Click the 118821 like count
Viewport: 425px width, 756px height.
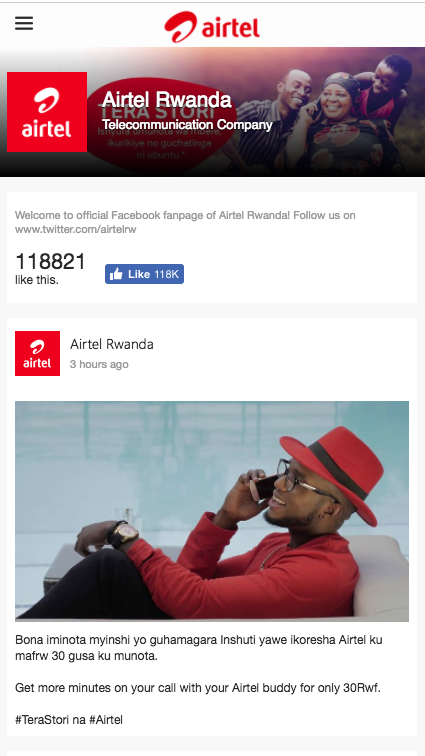click(50, 262)
